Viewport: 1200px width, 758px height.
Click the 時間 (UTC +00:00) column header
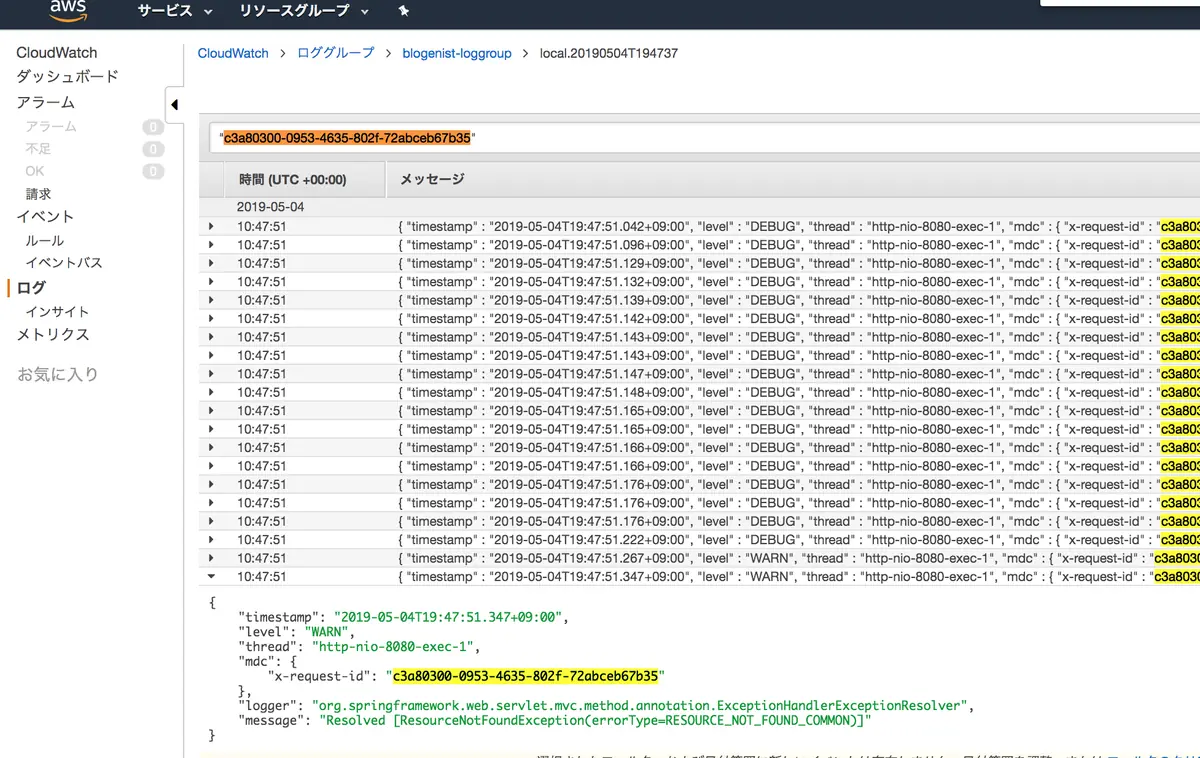tap(292, 180)
